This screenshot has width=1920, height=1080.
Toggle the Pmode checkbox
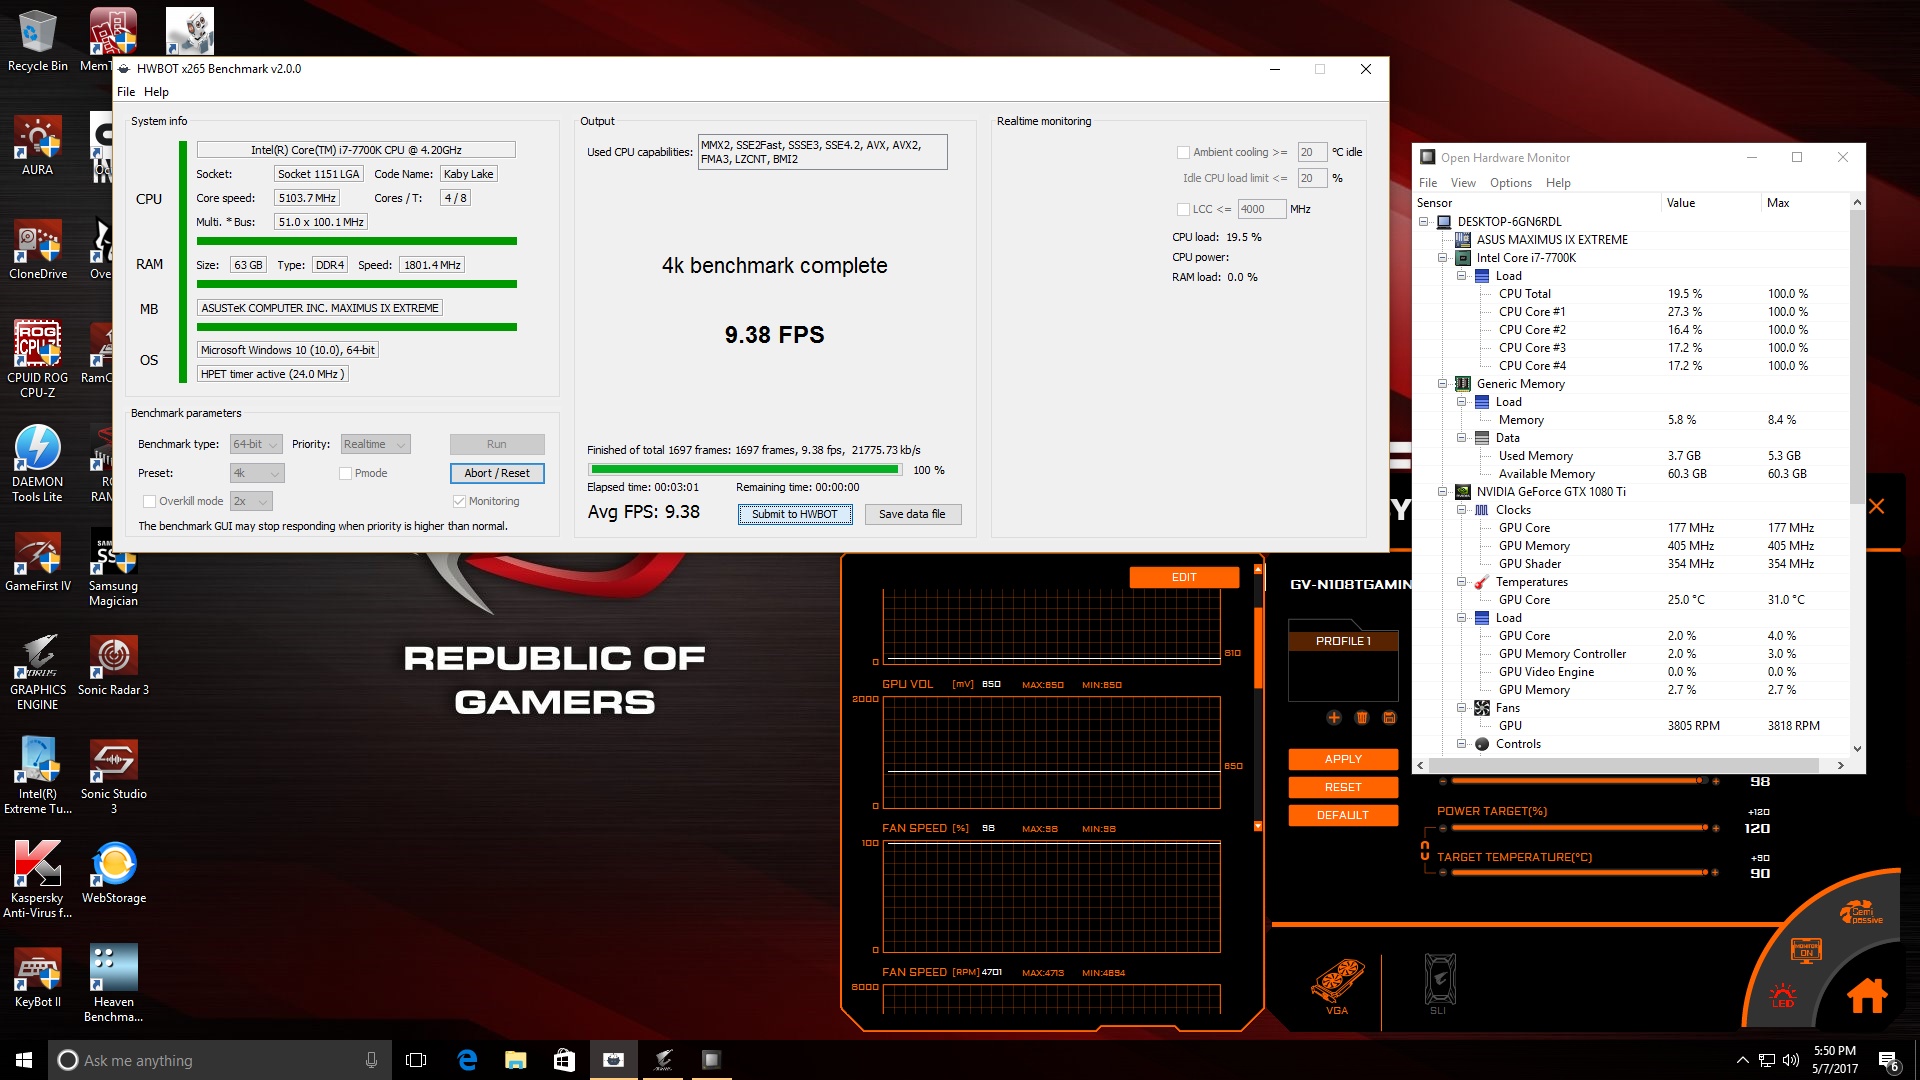point(345,473)
